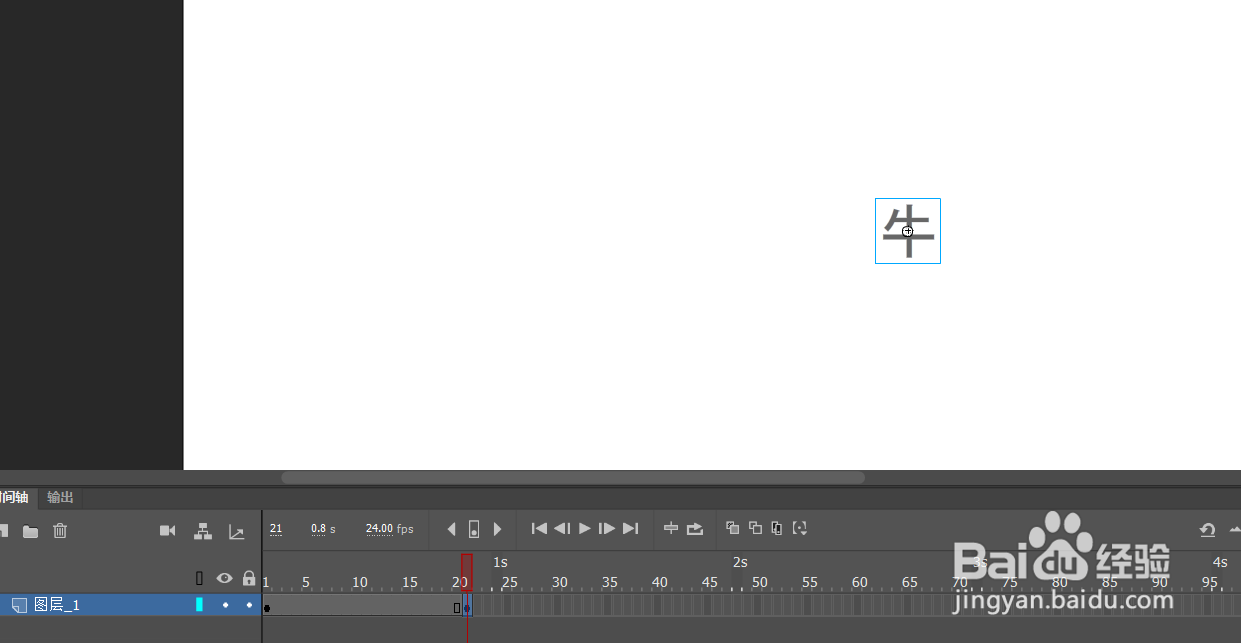Image resolution: width=1241 pixels, height=643 pixels.
Task: Click current frame number 21 field
Action: pos(276,529)
